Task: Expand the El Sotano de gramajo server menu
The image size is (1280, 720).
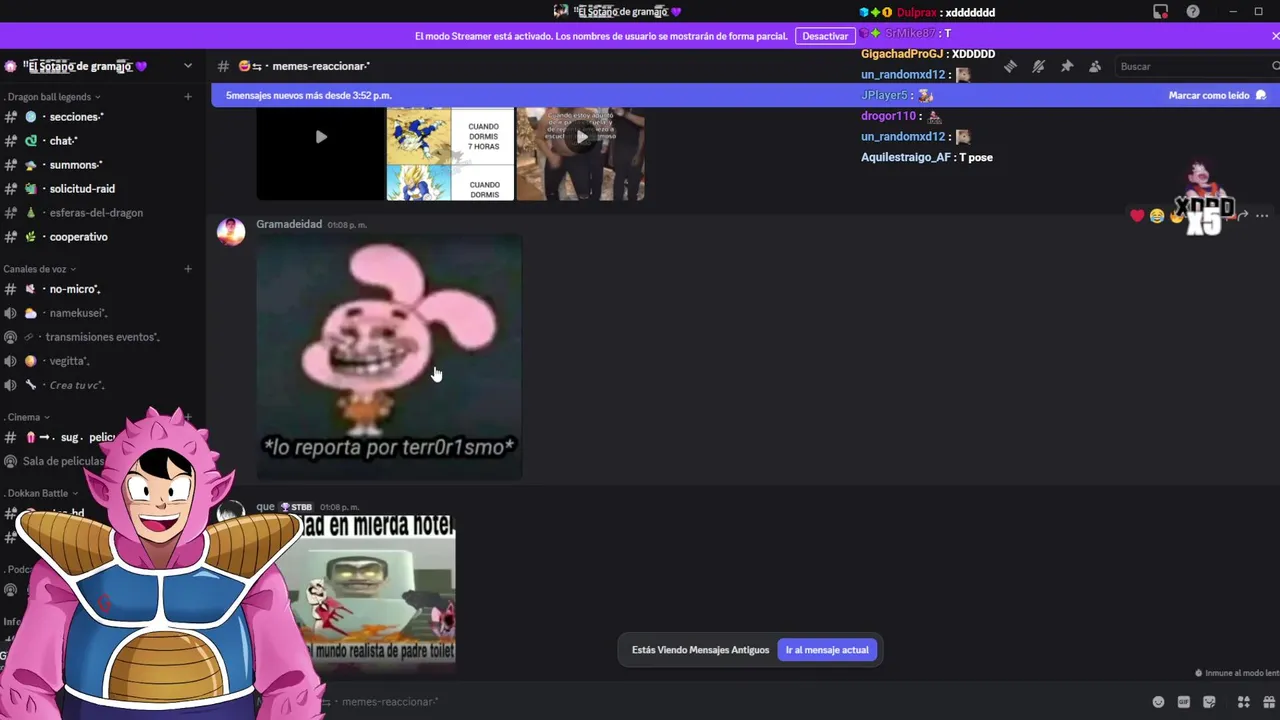Action: pos(188,66)
